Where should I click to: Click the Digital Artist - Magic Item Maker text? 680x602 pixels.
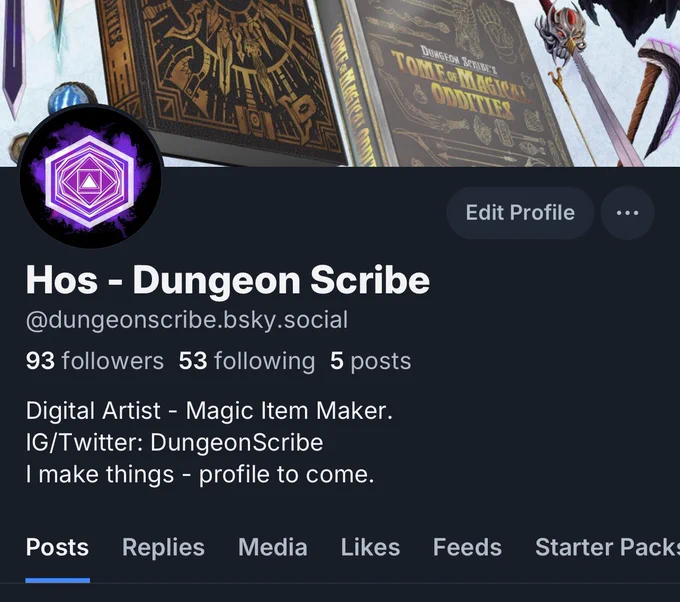(x=209, y=411)
